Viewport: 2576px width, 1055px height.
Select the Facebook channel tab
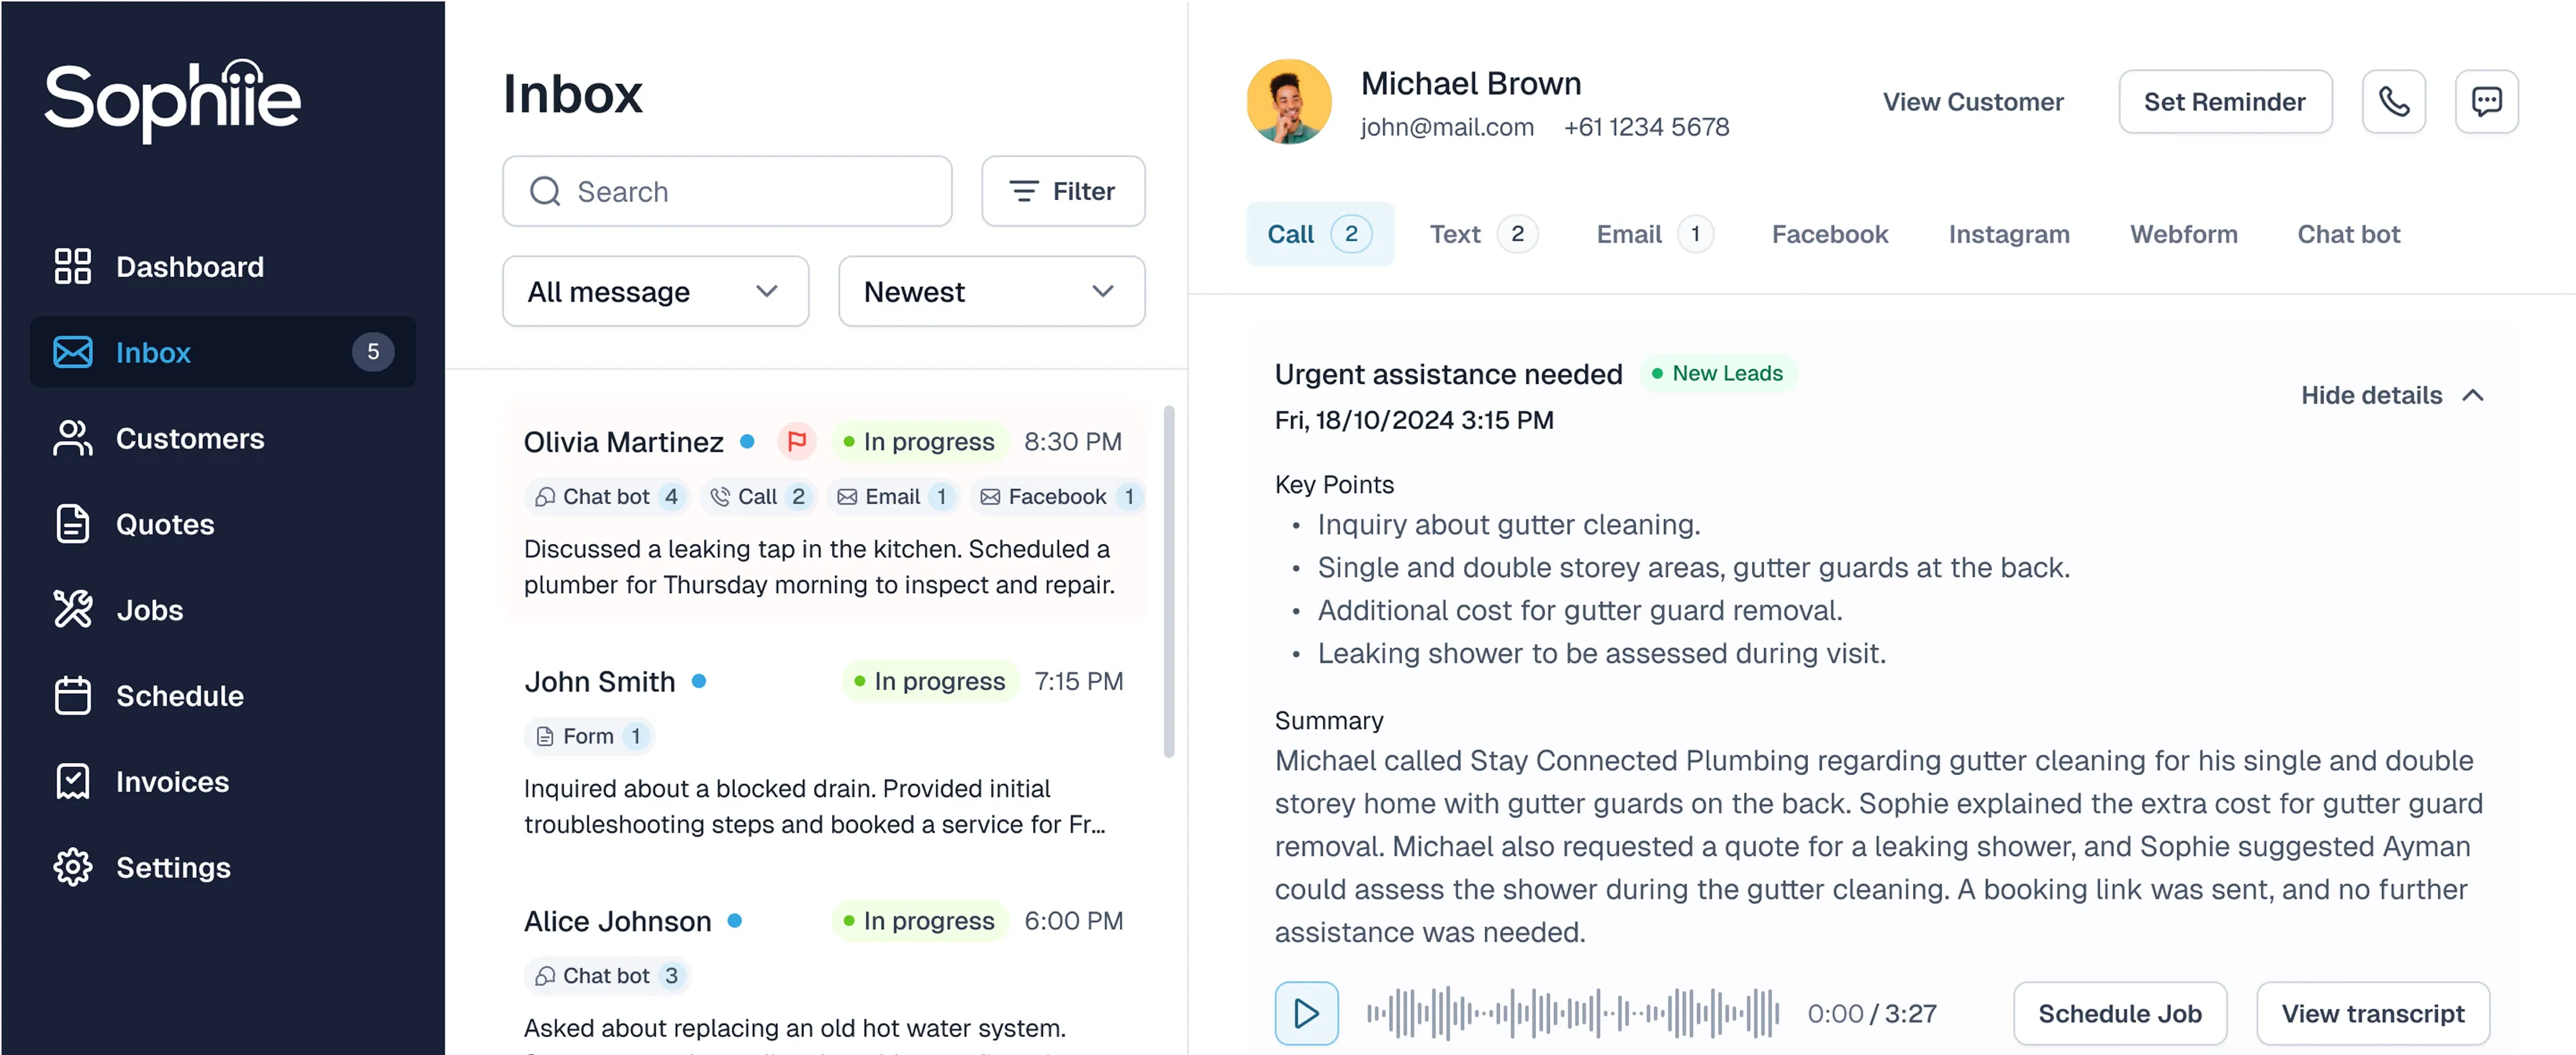tap(1829, 234)
